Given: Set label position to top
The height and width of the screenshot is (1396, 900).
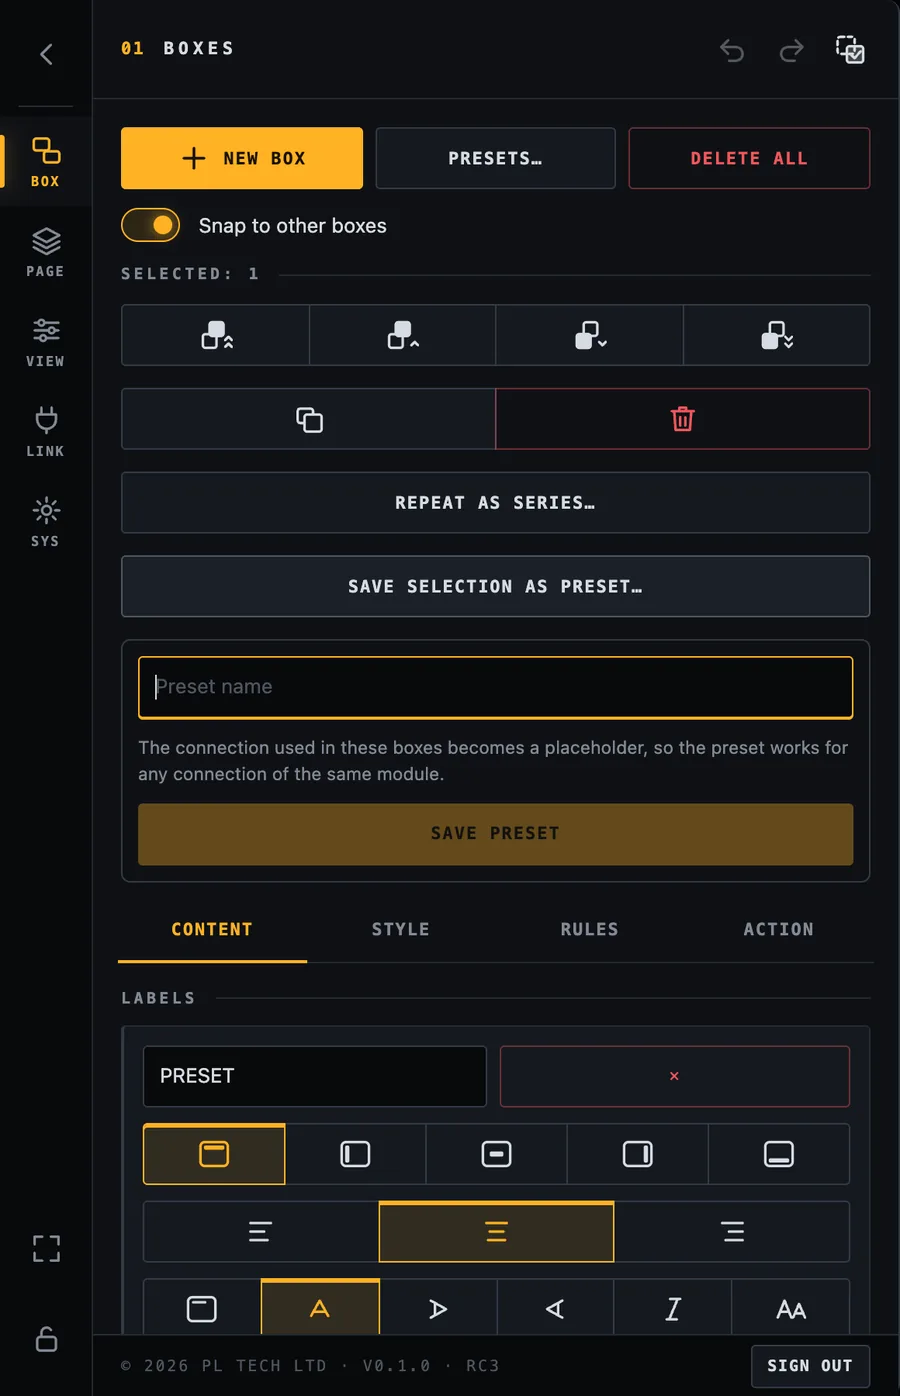Looking at the screenshot, I should tap(214, 1154).
